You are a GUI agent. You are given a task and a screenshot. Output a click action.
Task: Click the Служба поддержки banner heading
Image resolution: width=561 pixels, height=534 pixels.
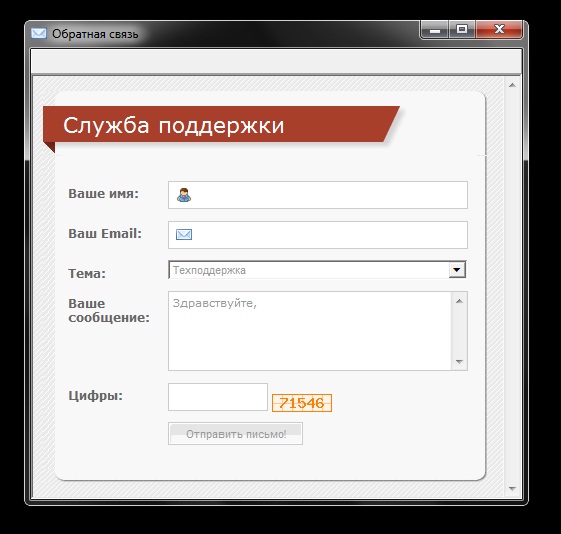174,126
